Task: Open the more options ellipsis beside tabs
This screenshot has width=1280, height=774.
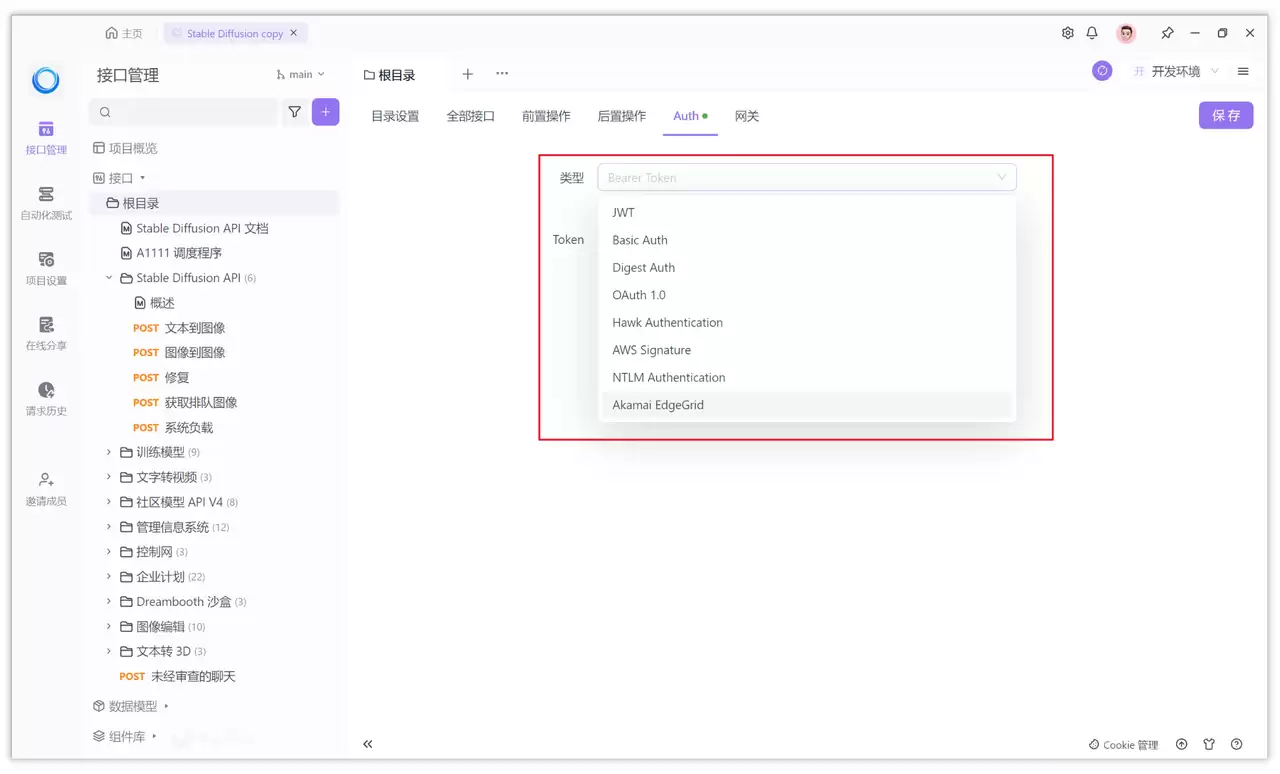Action: [x=502, y=74]
